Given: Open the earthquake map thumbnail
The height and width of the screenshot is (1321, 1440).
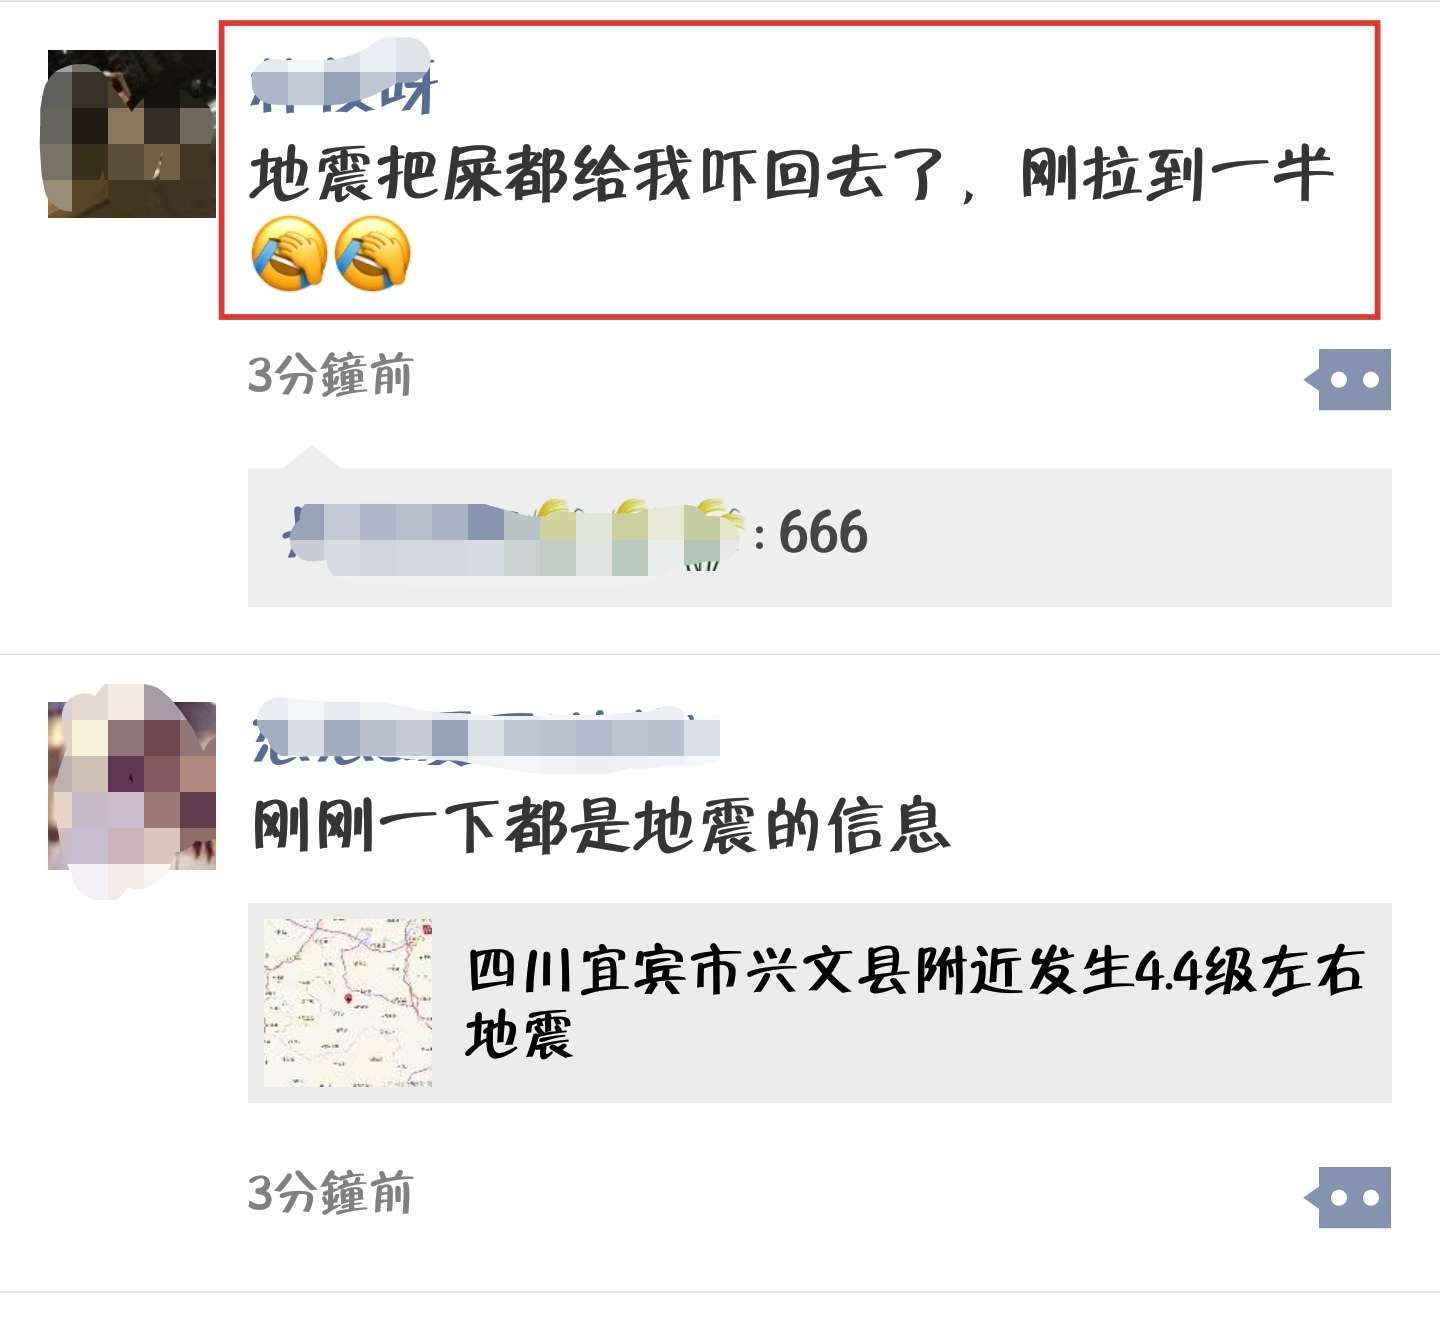Looking at the screenshot, I should [348, 1003].
